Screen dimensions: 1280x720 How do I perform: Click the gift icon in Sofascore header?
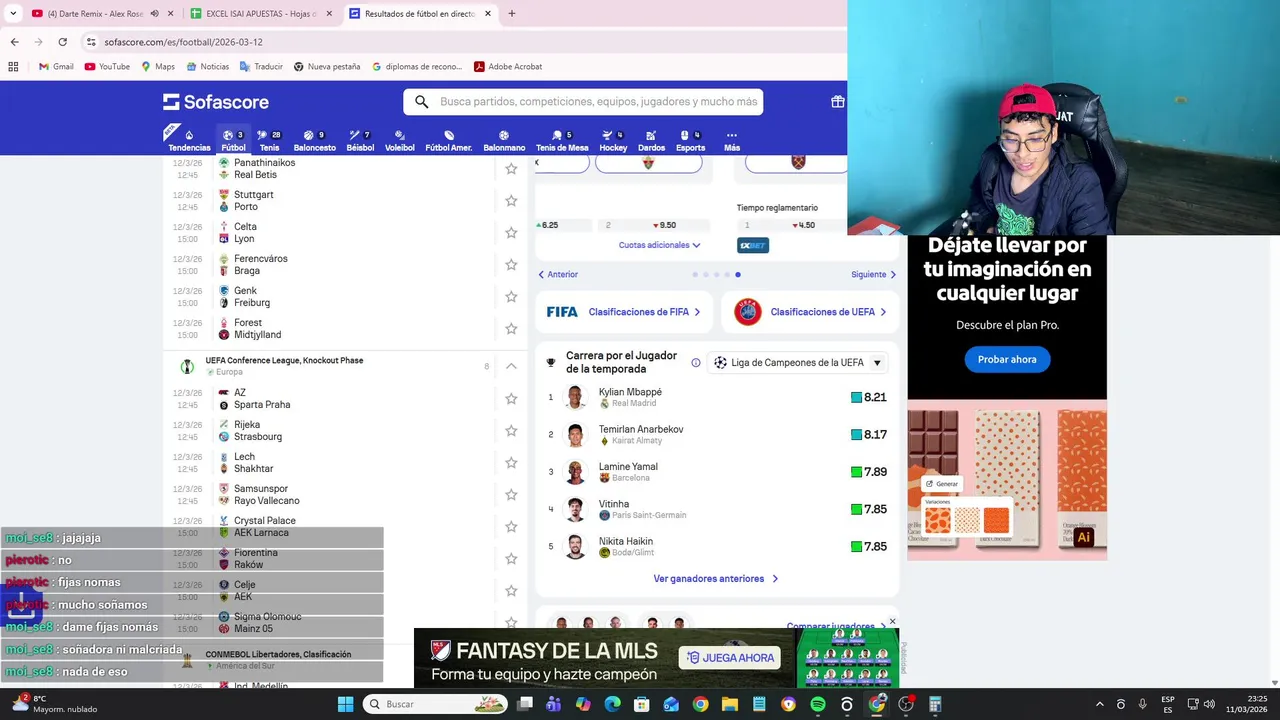click(837, 102)
